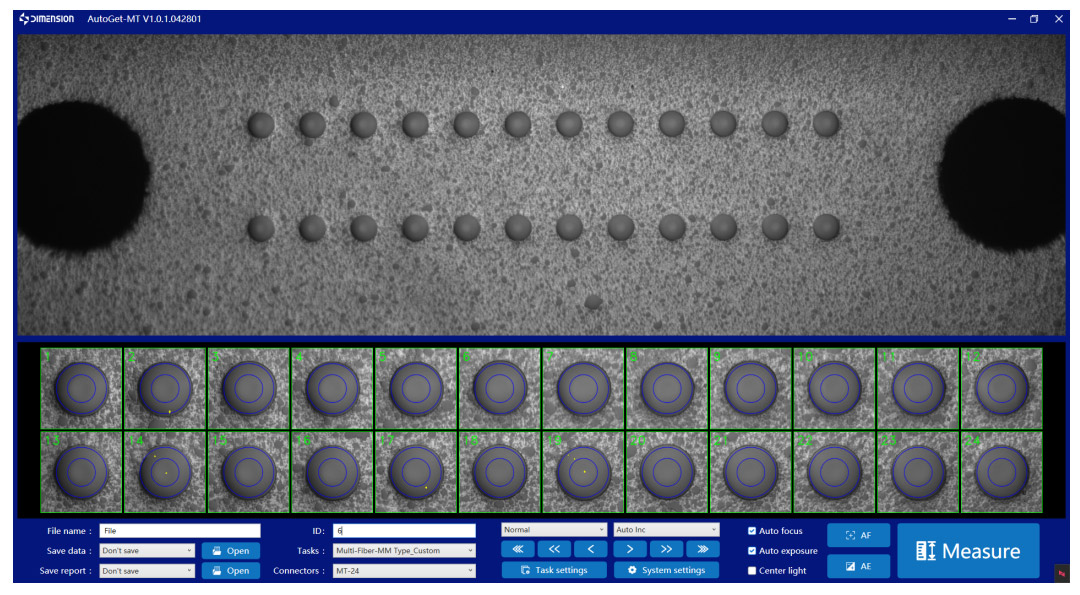Select fiber thumbnail 22
This screenshot has height=595, width=1080.
[834, 472]
